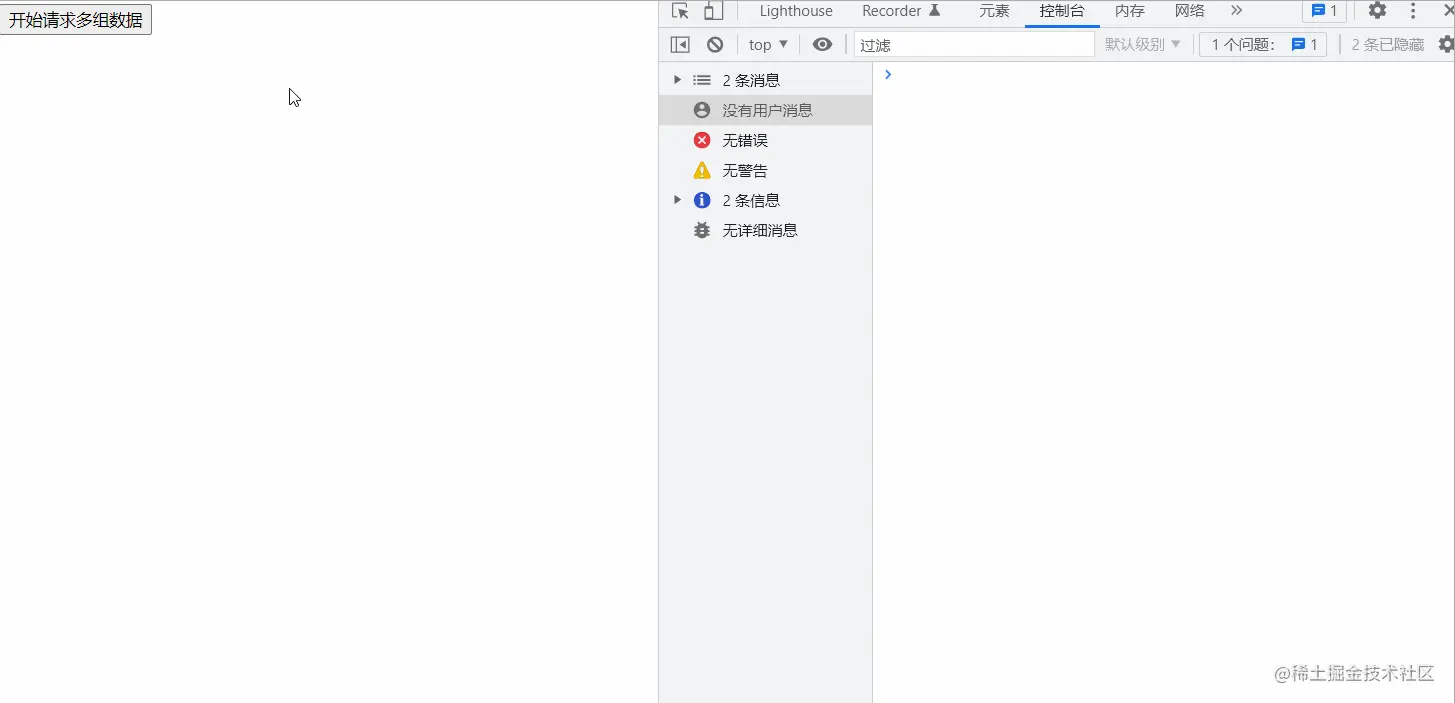Viewport: 1455px width, 703px height.
Task: Select the 没有用户消息 sidebar row
Action: [x=765, y=110]
